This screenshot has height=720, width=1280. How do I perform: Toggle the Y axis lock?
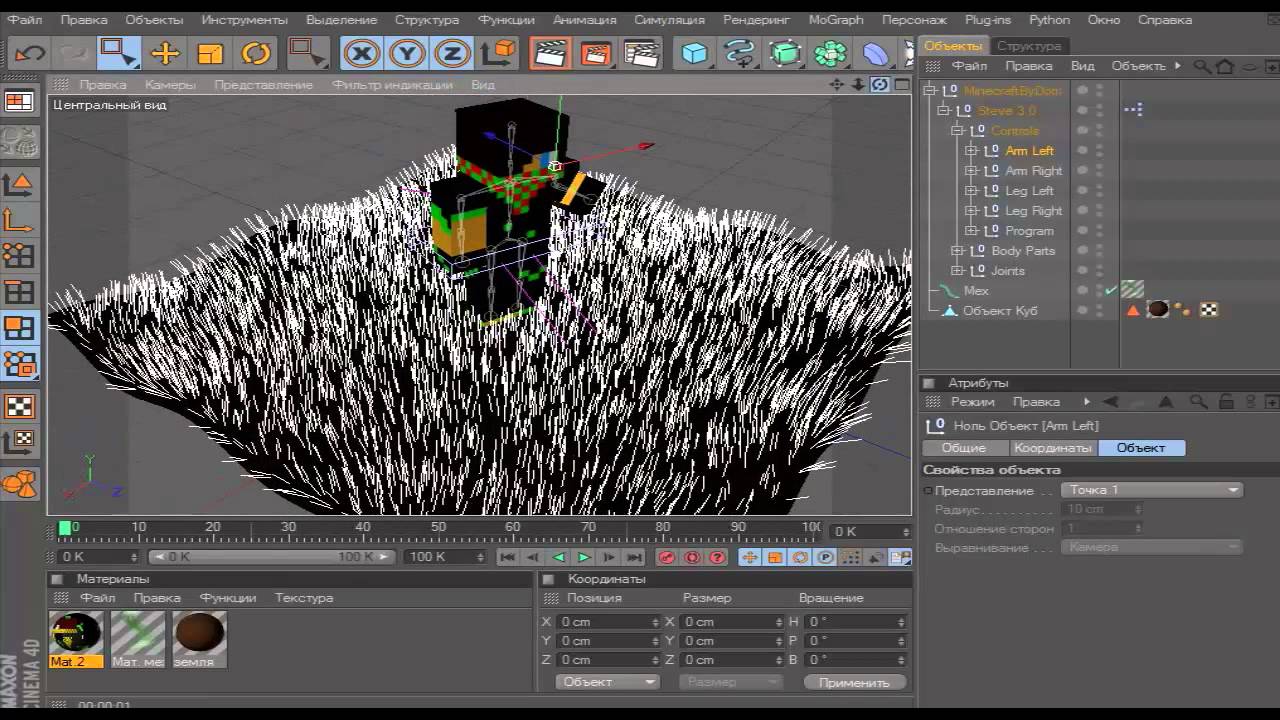(x=408, y=54)
